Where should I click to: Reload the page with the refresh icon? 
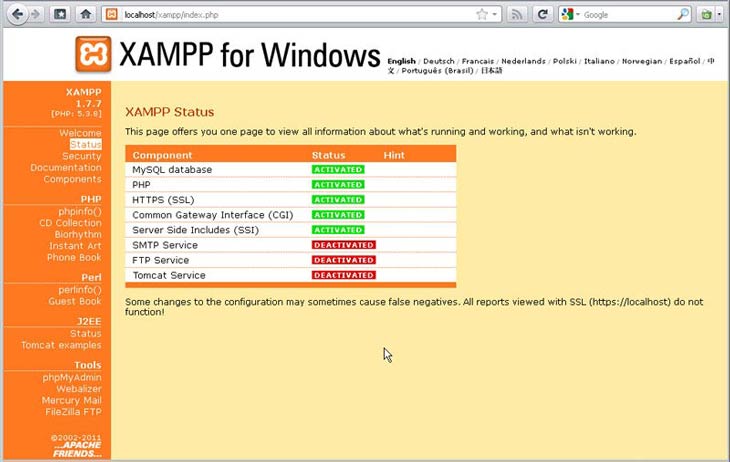pyautogui.click(x=542, y=14)
